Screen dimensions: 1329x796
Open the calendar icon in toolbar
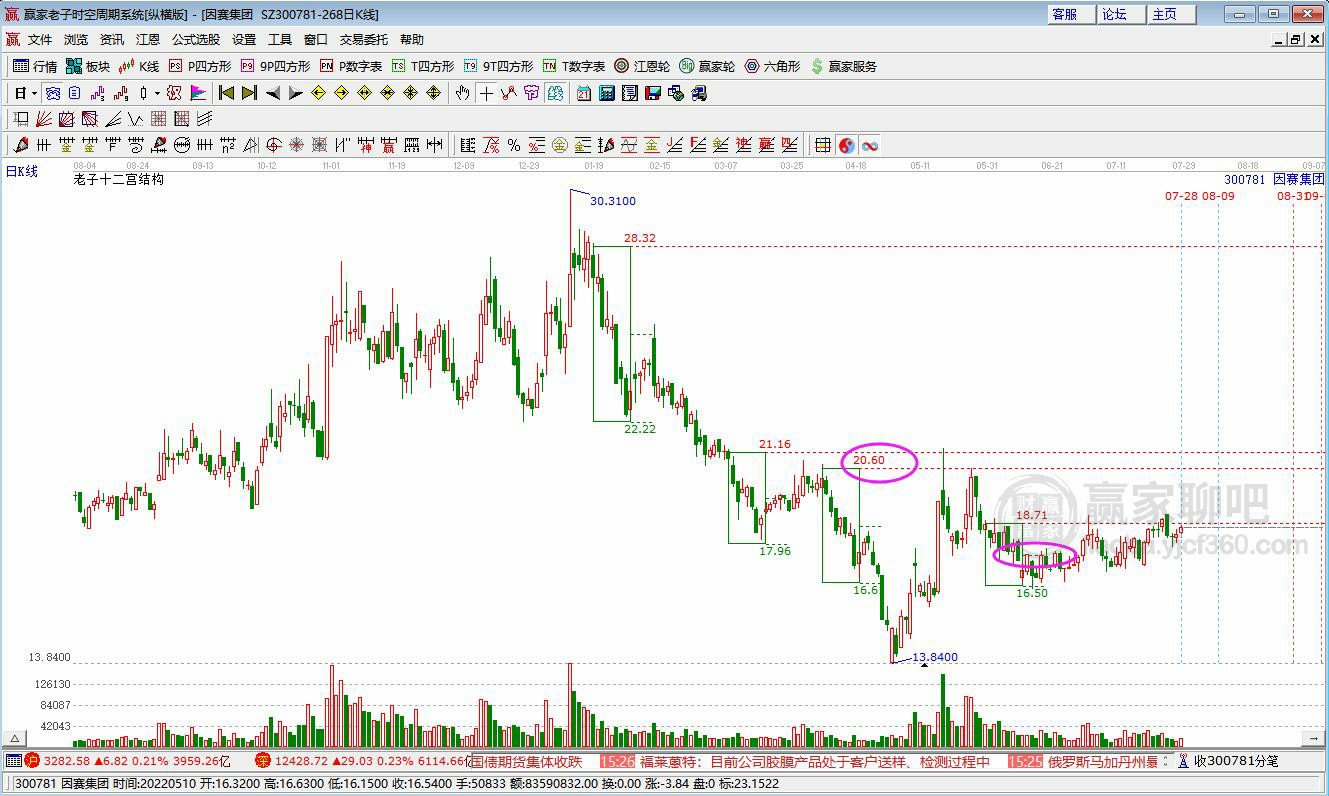[583, 93]
